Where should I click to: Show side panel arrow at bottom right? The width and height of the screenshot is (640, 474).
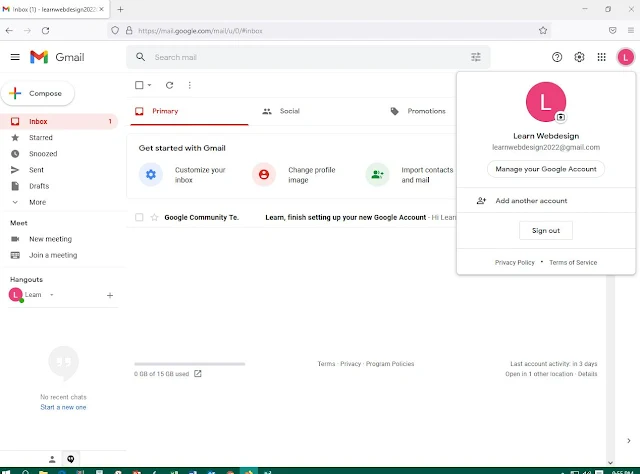tap(629, 441)
